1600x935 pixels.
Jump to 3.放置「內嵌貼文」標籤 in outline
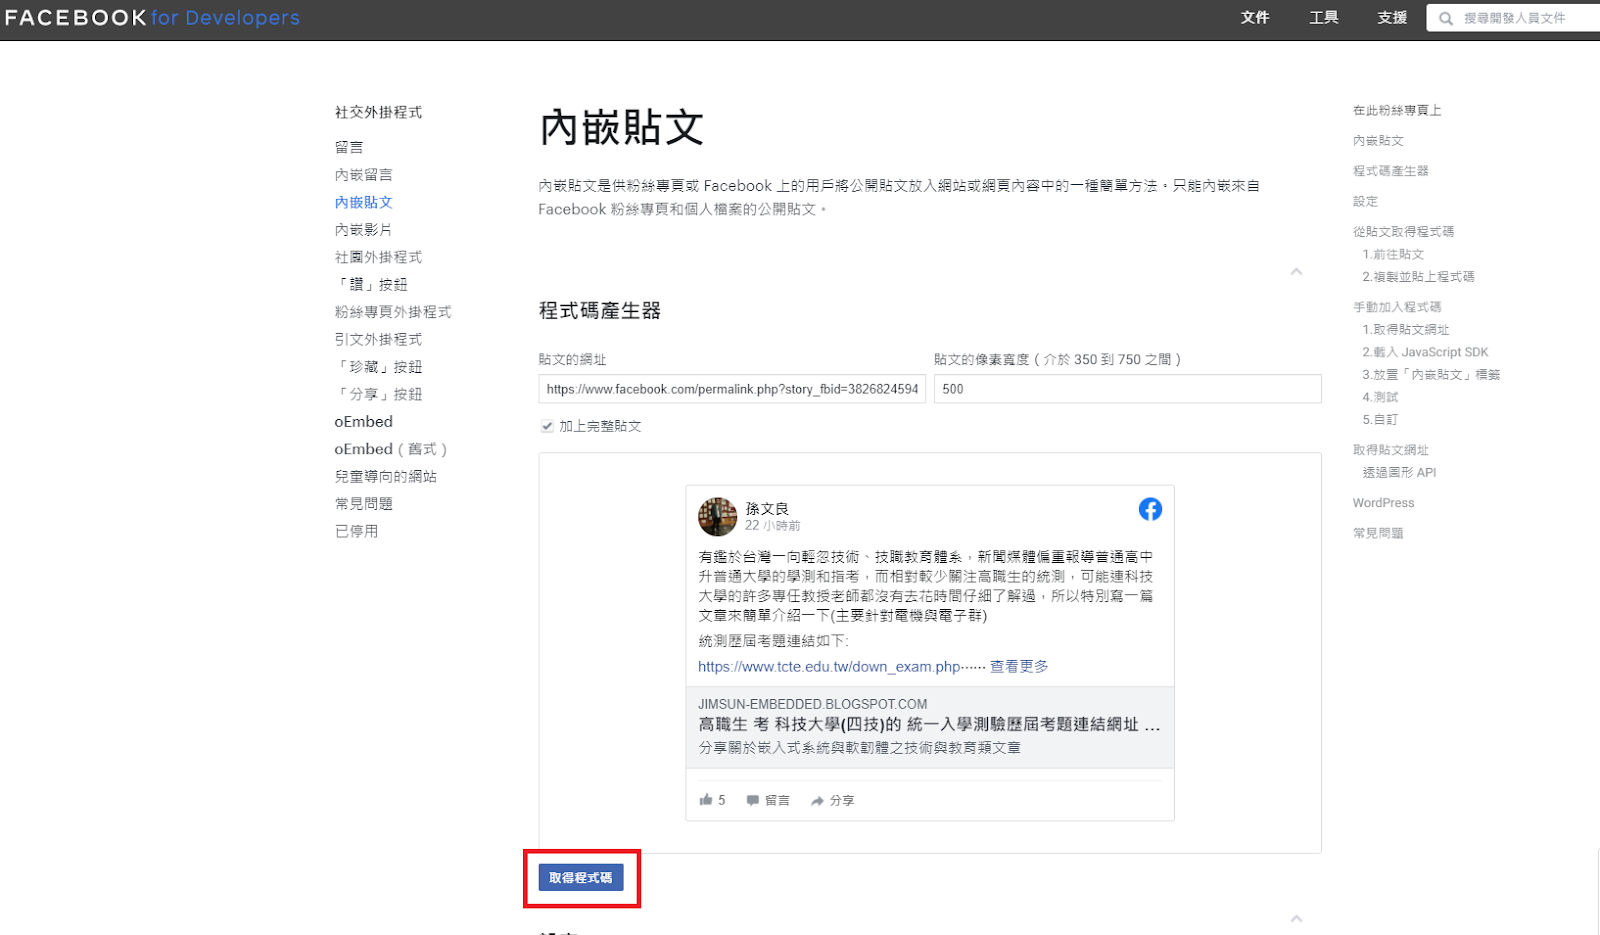point(1431,375)
